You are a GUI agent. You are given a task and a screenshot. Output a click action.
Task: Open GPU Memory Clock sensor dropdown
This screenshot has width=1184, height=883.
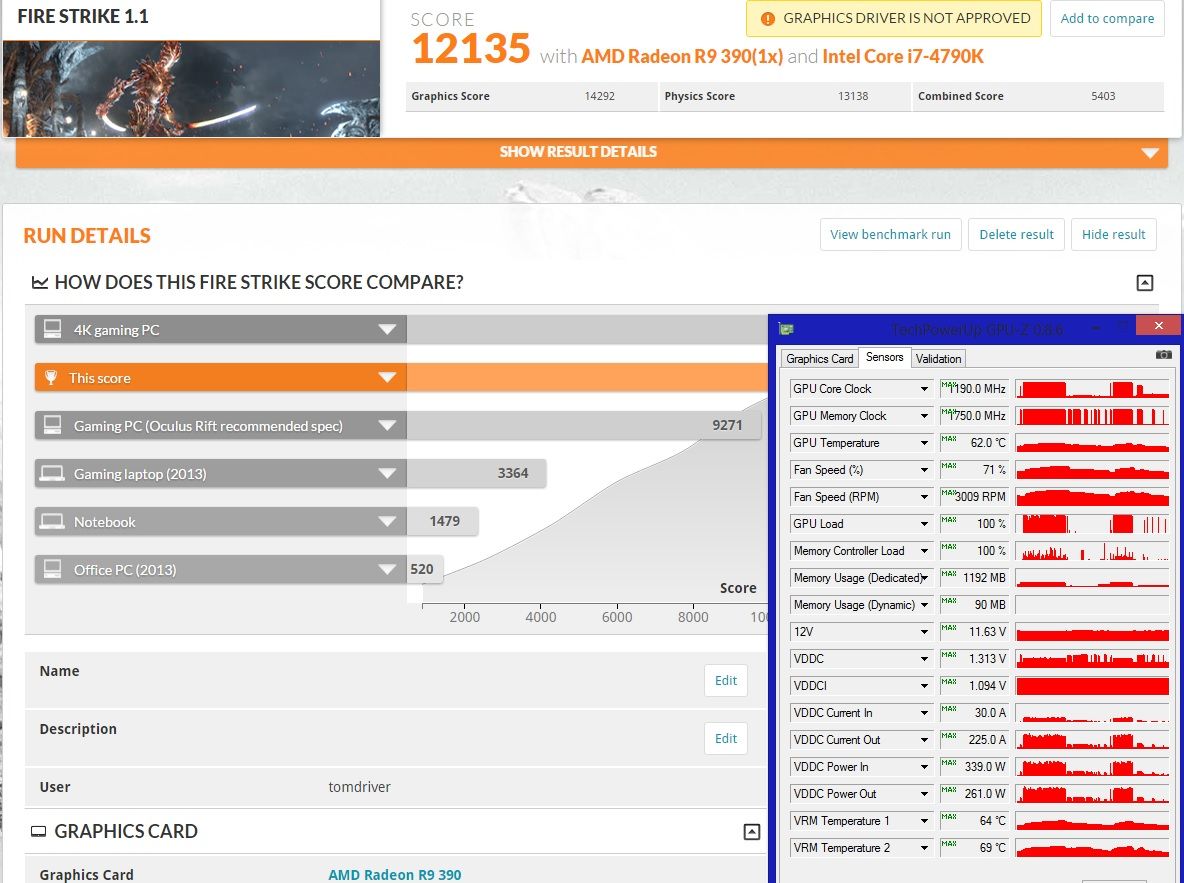pos(923,416)
